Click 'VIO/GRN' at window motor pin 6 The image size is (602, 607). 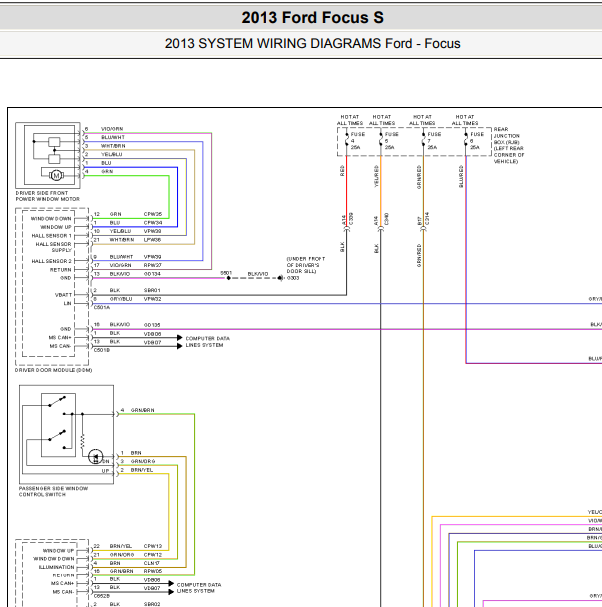coord(112,129)
